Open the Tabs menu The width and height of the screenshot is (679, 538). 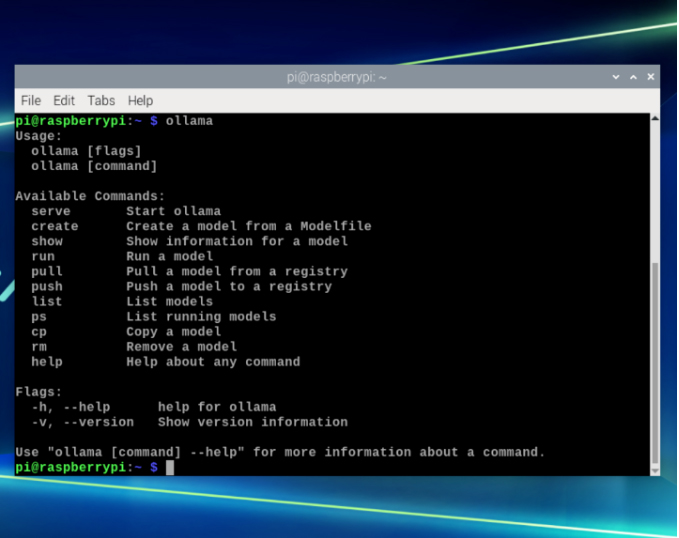tap(101, 100)
